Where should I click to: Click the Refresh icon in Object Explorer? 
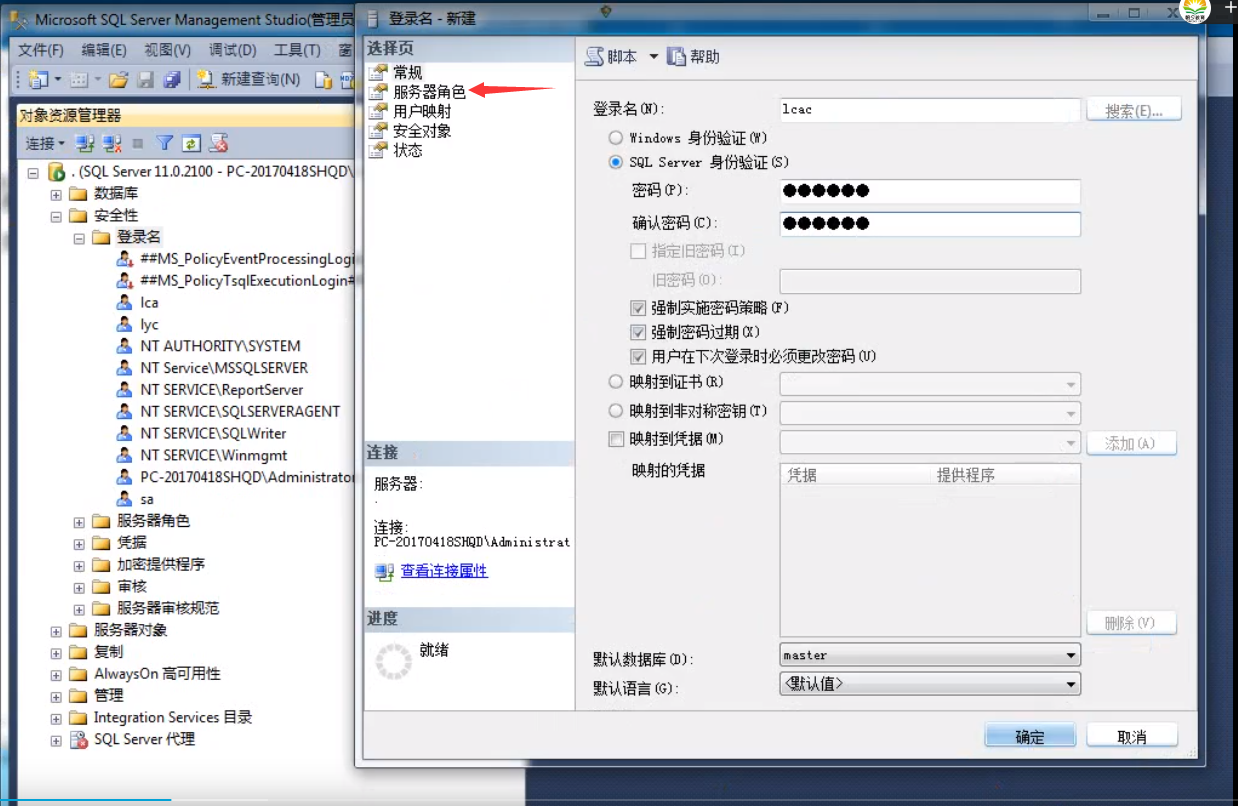point(191,144)
